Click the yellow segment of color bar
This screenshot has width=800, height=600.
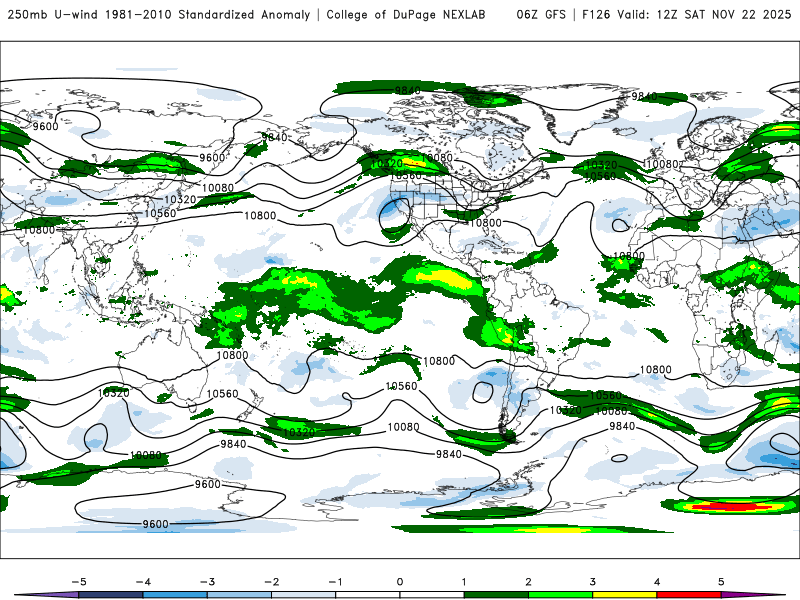[624, 595]
